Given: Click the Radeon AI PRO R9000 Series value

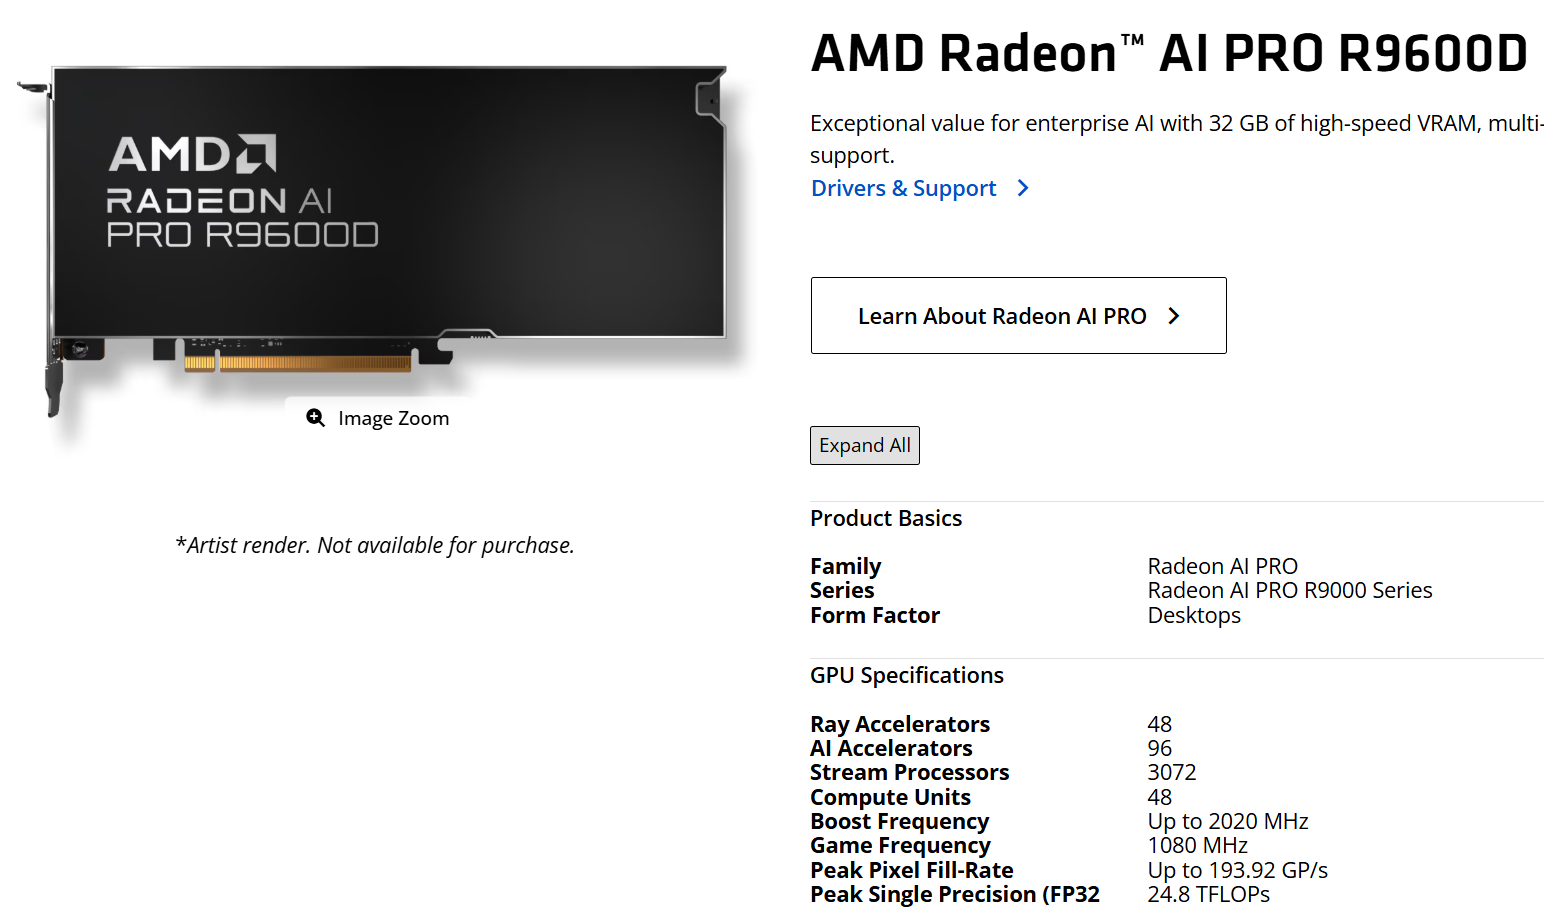Looking at the screenshot, I should click(x=1289, y=590).
